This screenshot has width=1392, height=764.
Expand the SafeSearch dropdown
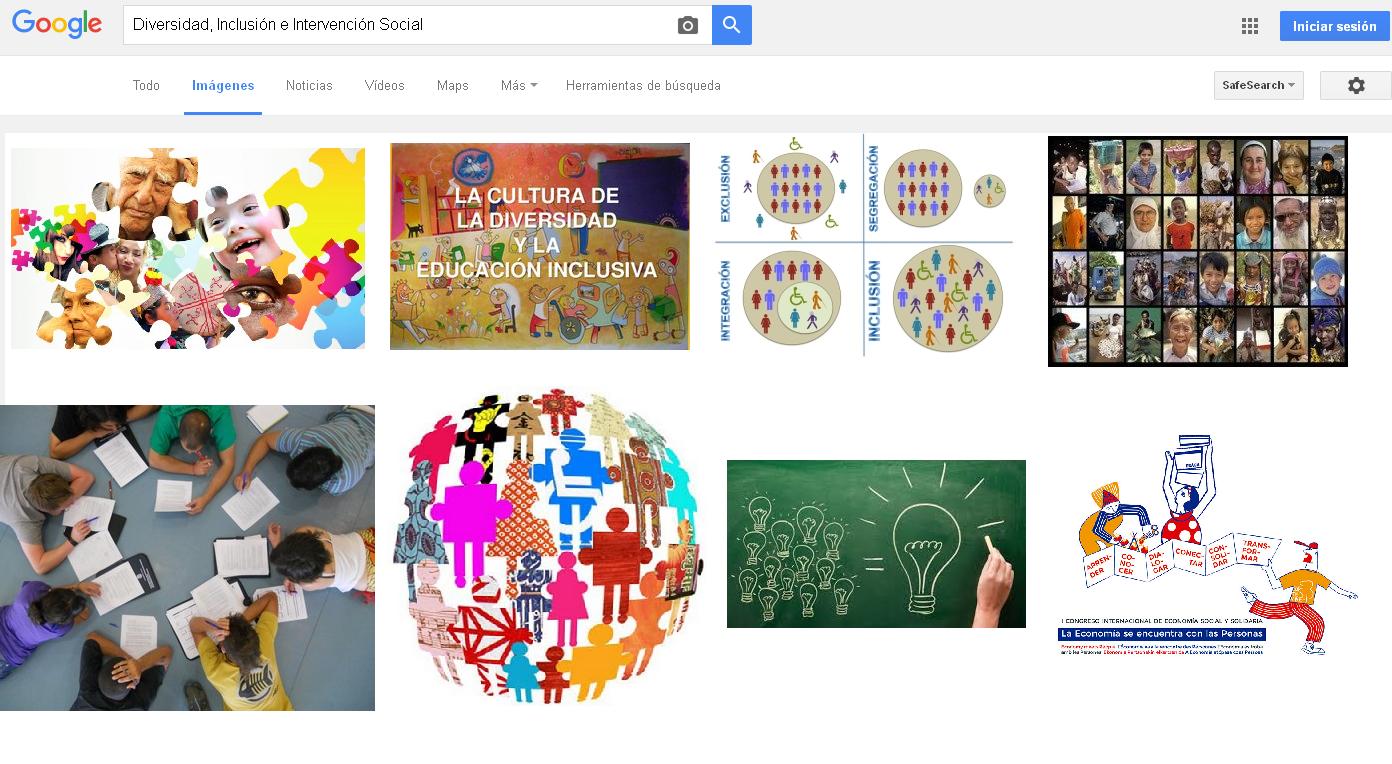click(1259, 86)
